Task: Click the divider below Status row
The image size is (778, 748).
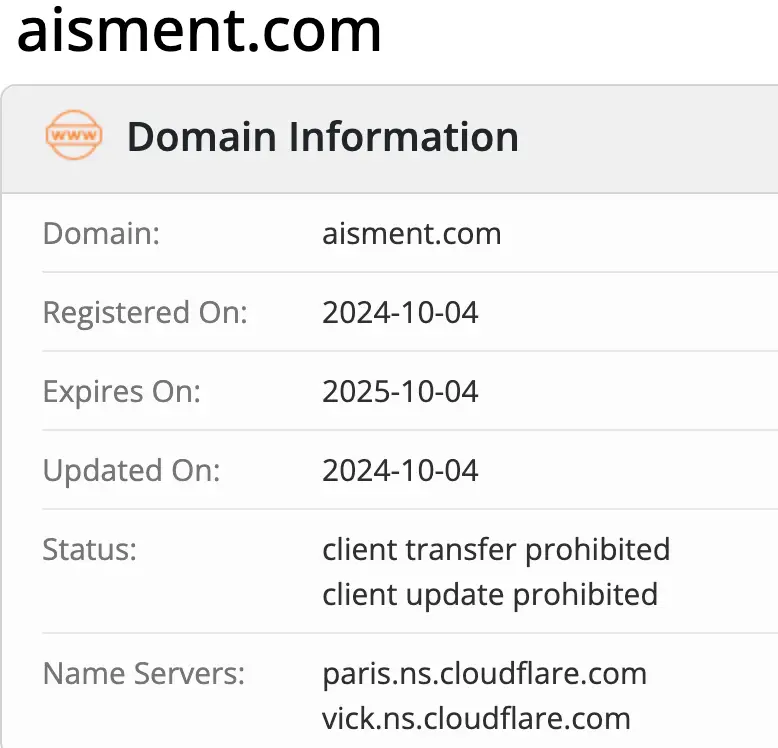Action: [410, 633]
